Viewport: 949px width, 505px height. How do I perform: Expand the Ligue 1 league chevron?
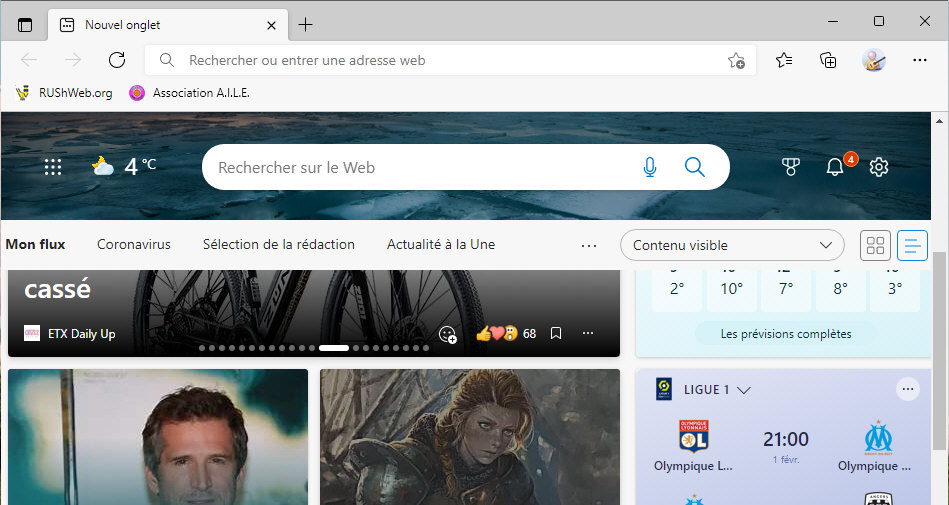point(744,390)
